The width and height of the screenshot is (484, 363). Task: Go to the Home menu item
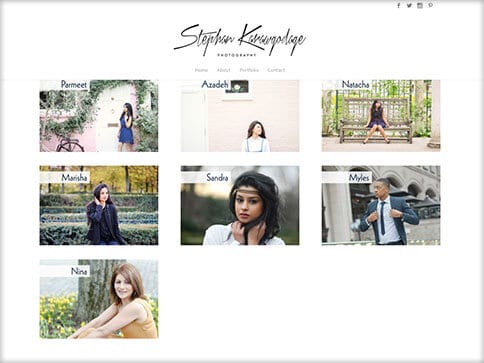(201, 70)
